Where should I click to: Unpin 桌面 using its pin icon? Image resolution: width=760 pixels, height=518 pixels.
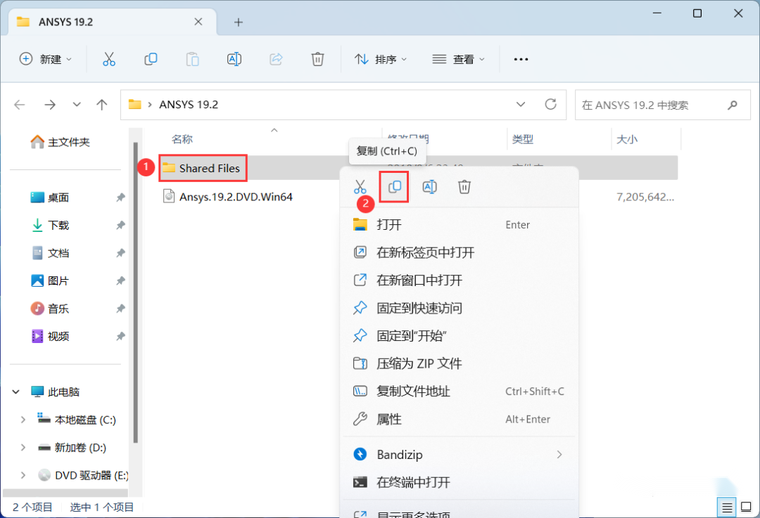click(x=120, y=197)
